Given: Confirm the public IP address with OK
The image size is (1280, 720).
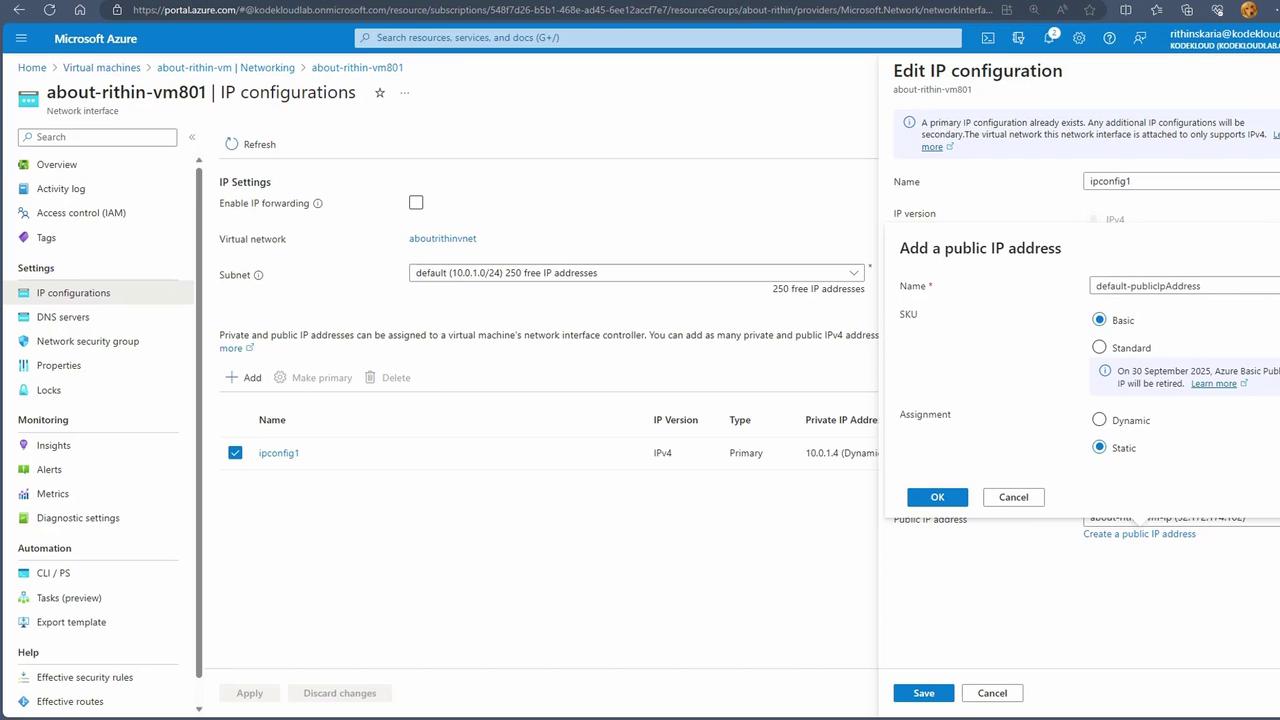Looking at the screenshot, I should point(937,497).
